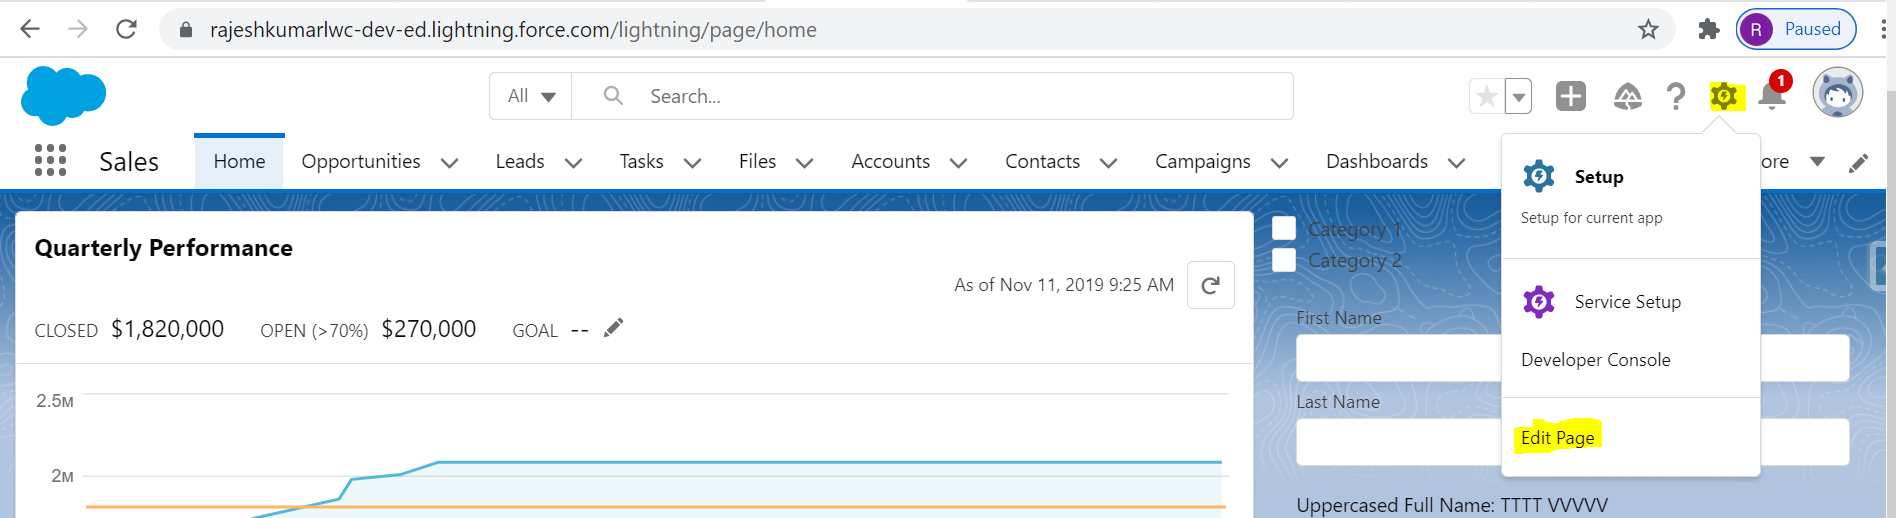Bookmark page with address bar star
This screenshot has height=518, width=1896.
point(1648,30)
